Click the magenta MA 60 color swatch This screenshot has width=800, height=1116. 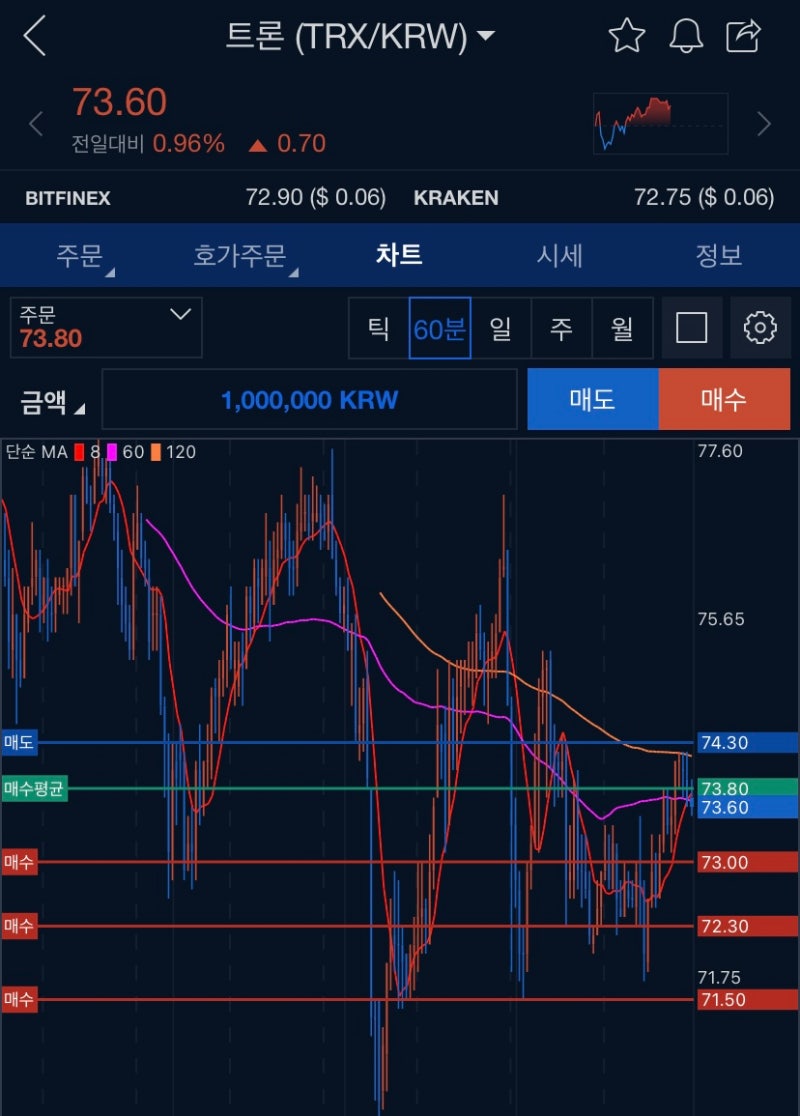[114, 452]
